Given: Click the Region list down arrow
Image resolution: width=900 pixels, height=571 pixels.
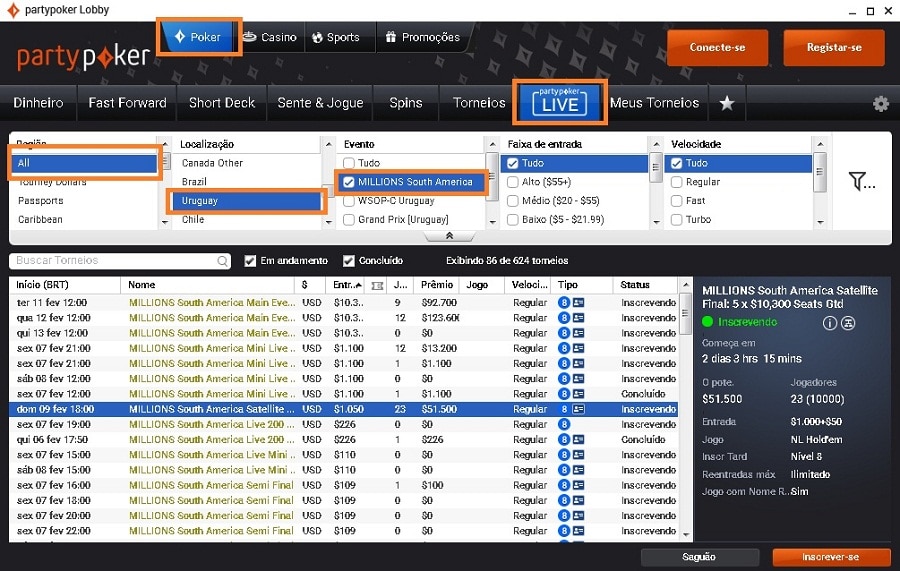Looking at the screenshot, I should tap(165, 222).
